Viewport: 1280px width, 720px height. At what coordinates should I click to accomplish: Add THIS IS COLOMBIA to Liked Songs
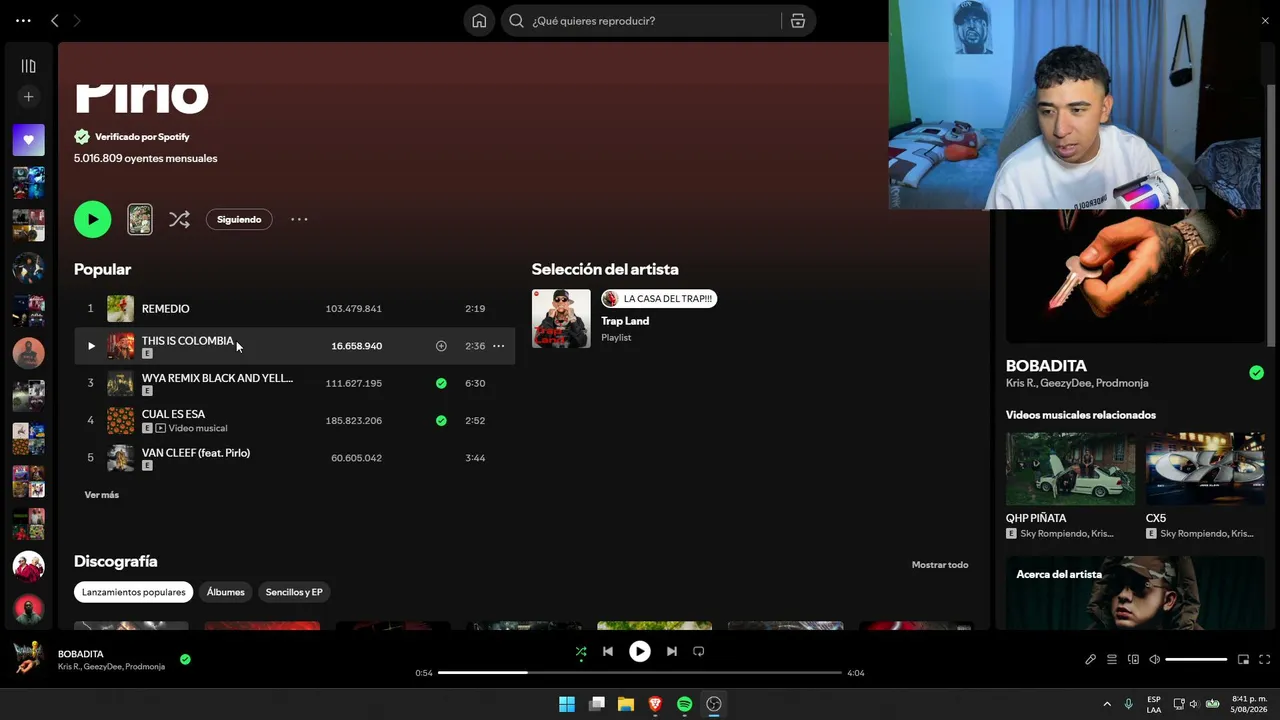[441, 346]
